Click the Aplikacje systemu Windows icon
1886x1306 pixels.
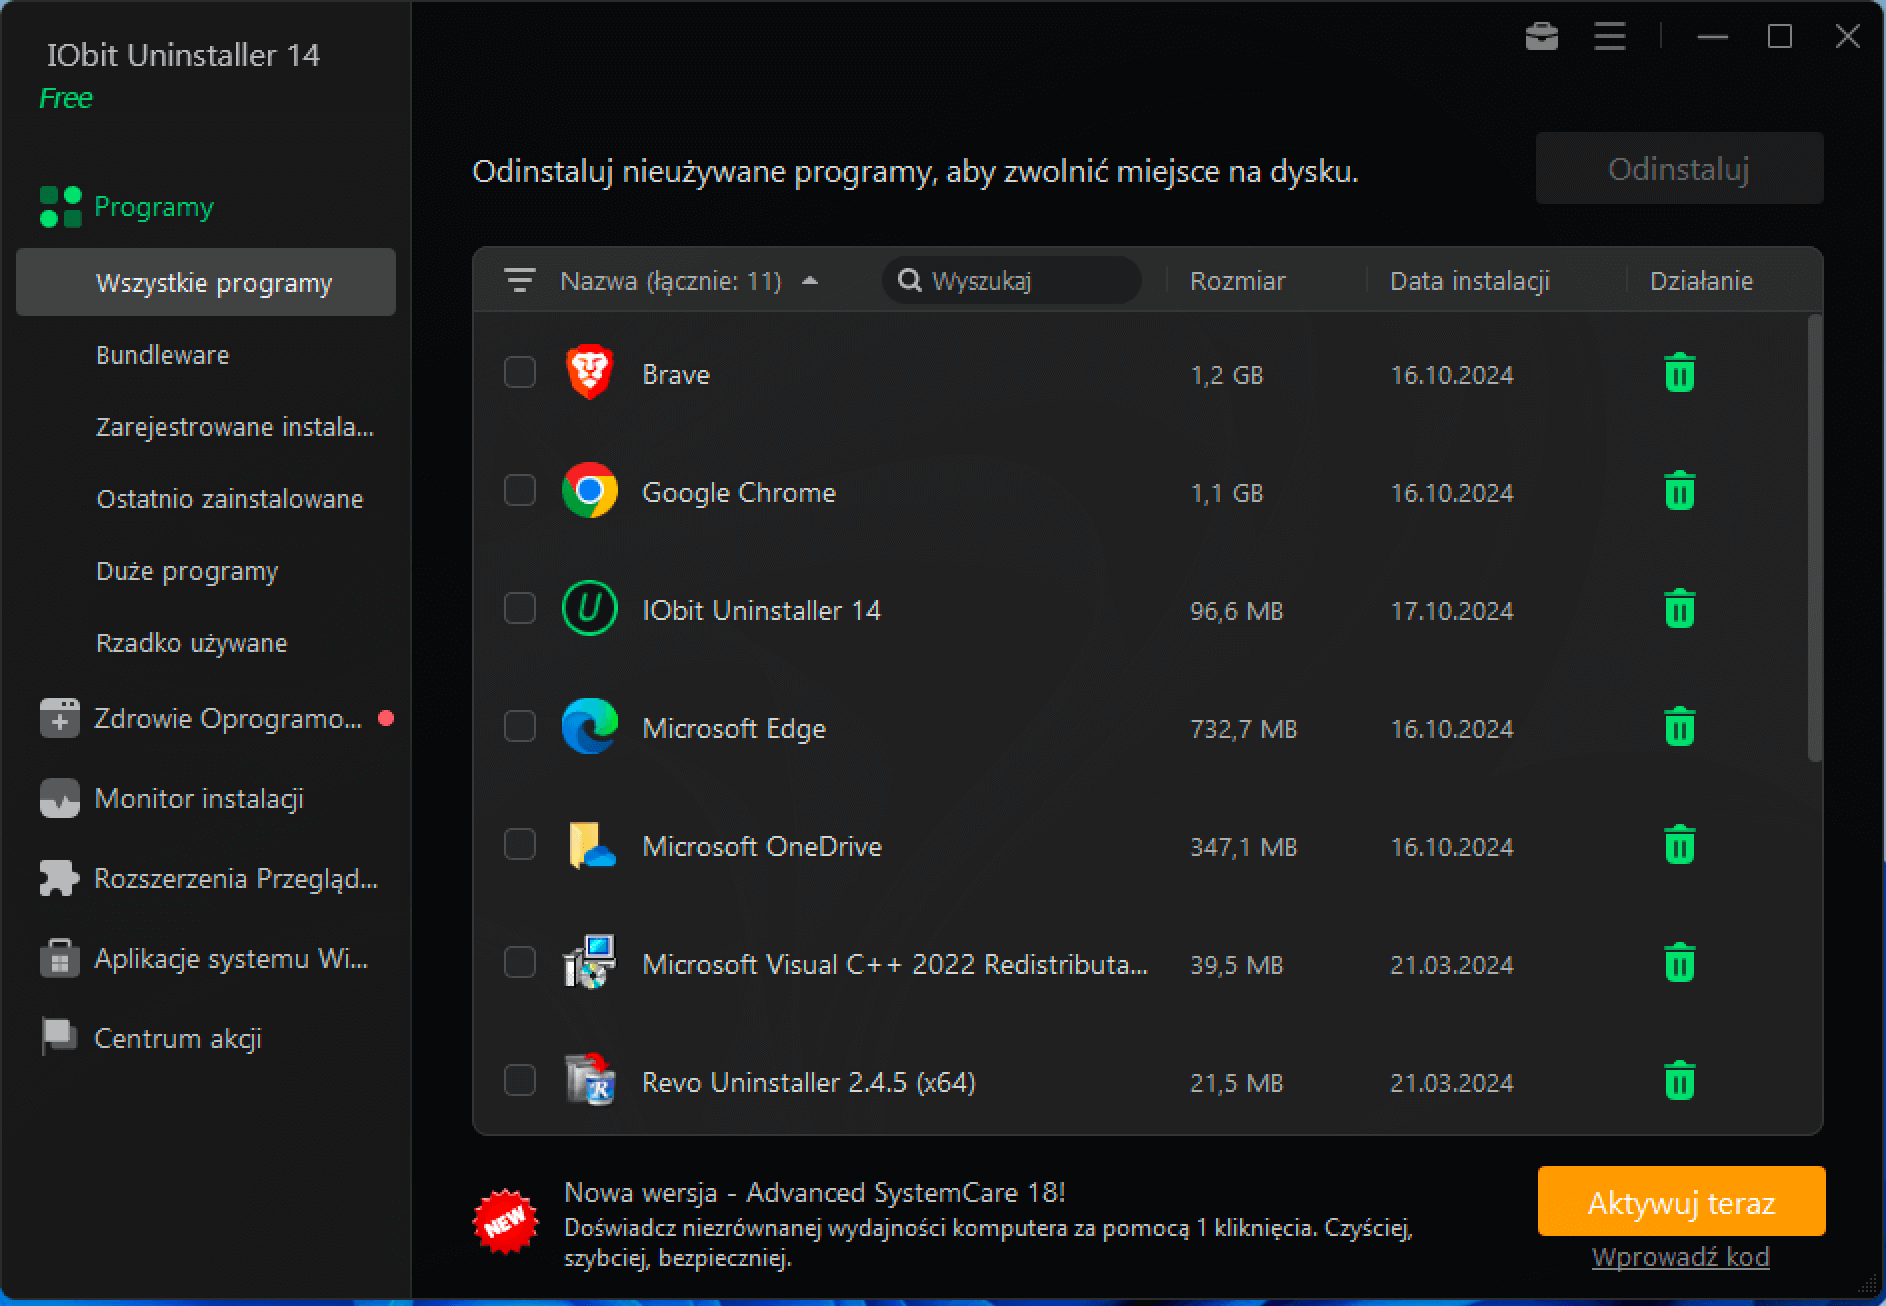(x=59, y=958)
